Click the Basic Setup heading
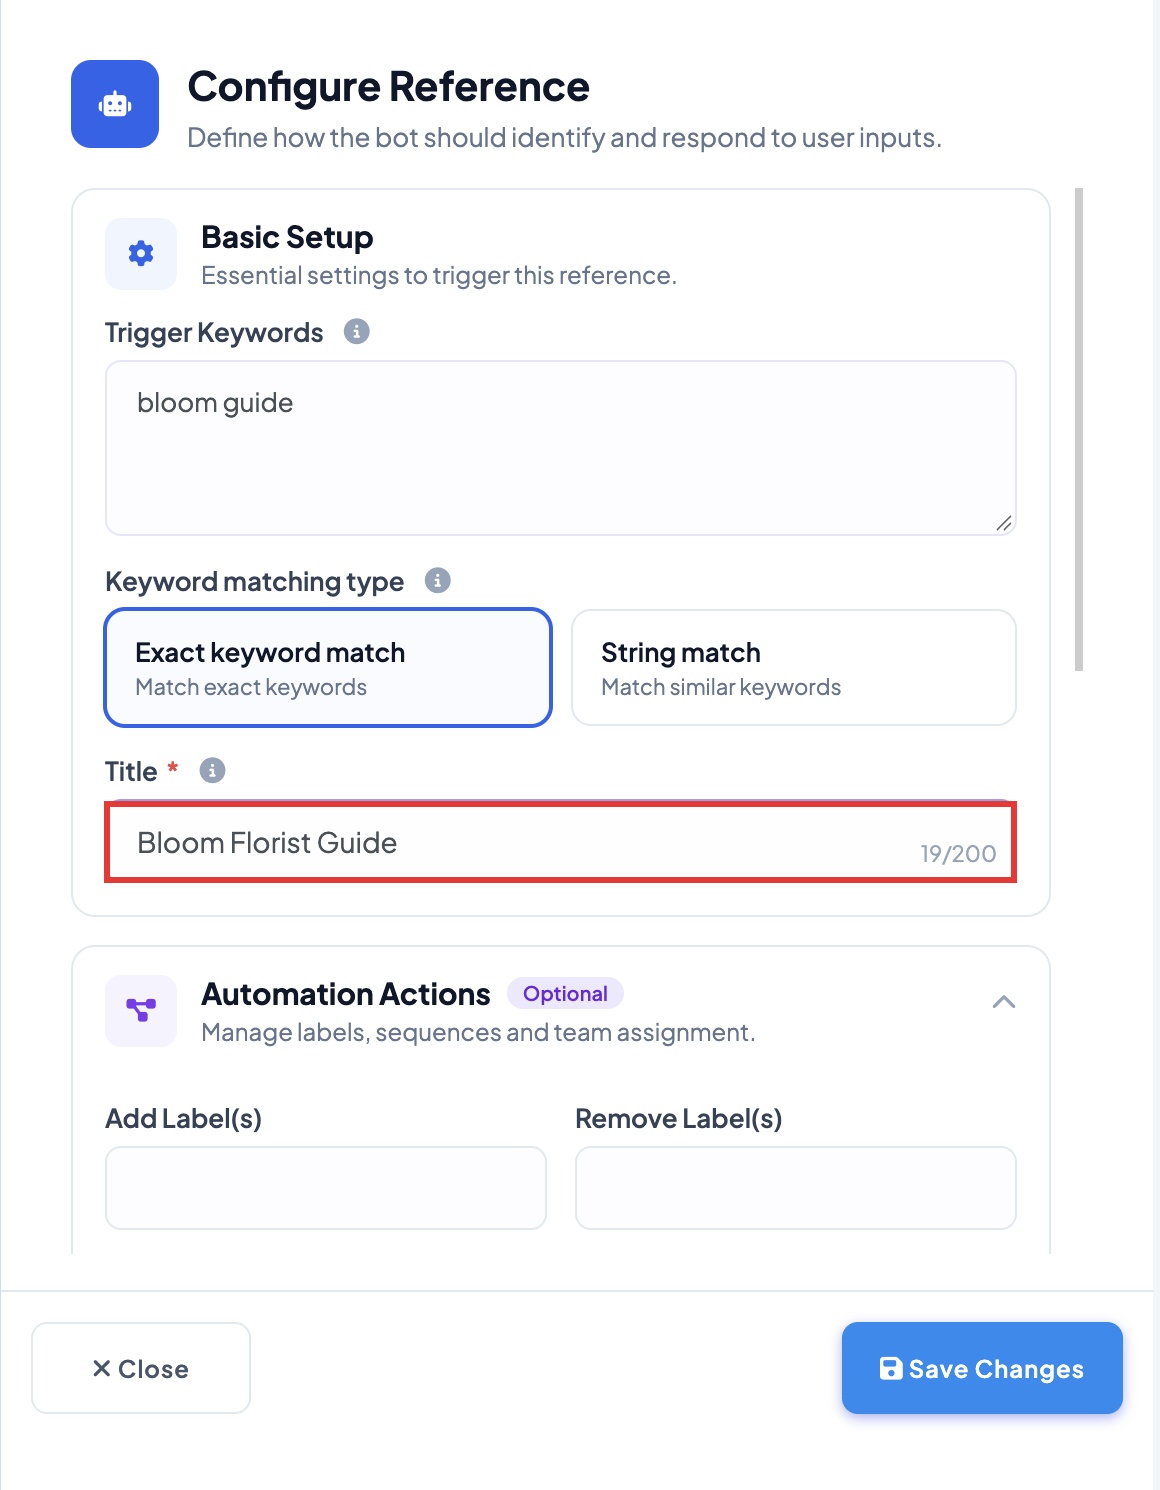1160x1490 pixels. click(287, 237)
